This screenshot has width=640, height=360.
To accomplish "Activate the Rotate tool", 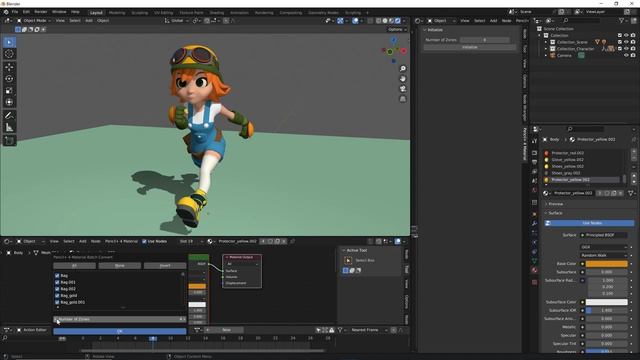I will click(x=9, y=79).
